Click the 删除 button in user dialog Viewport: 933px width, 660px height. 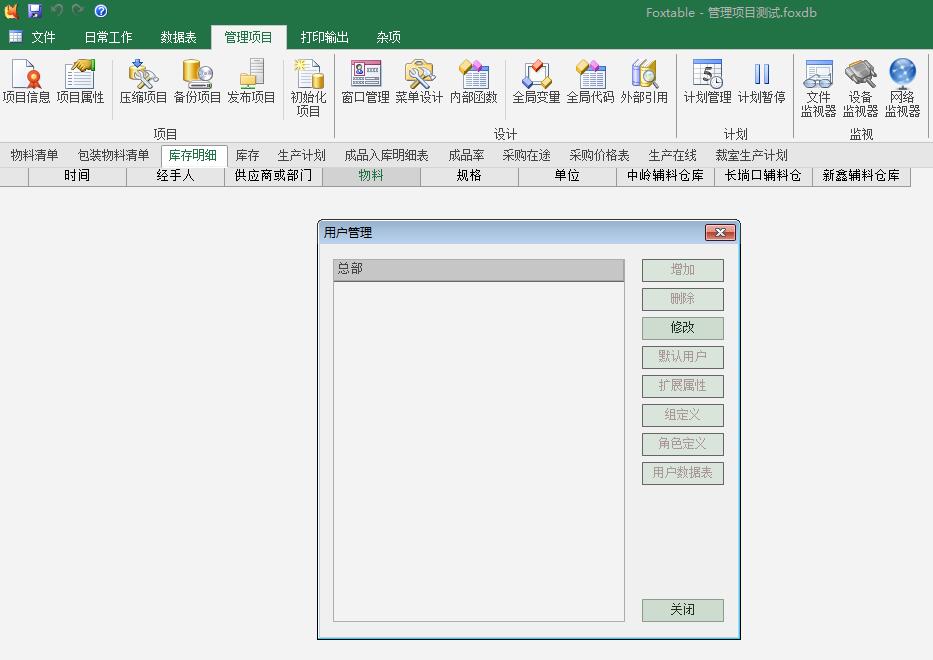682,299
